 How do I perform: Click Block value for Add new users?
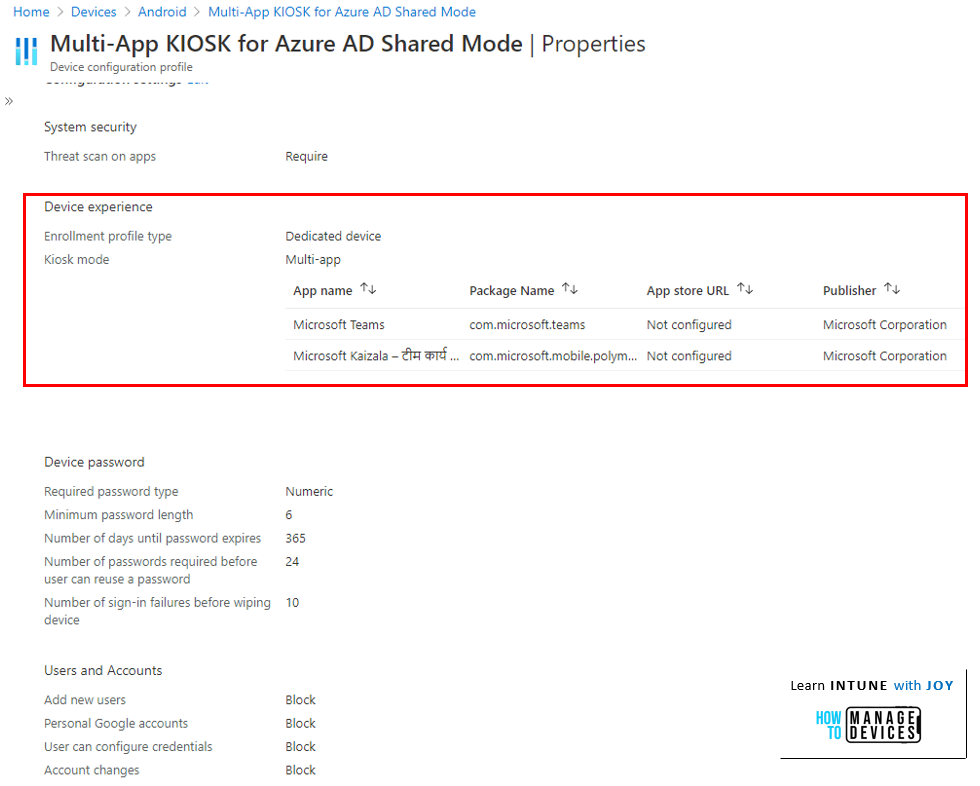tap(300, 700)
